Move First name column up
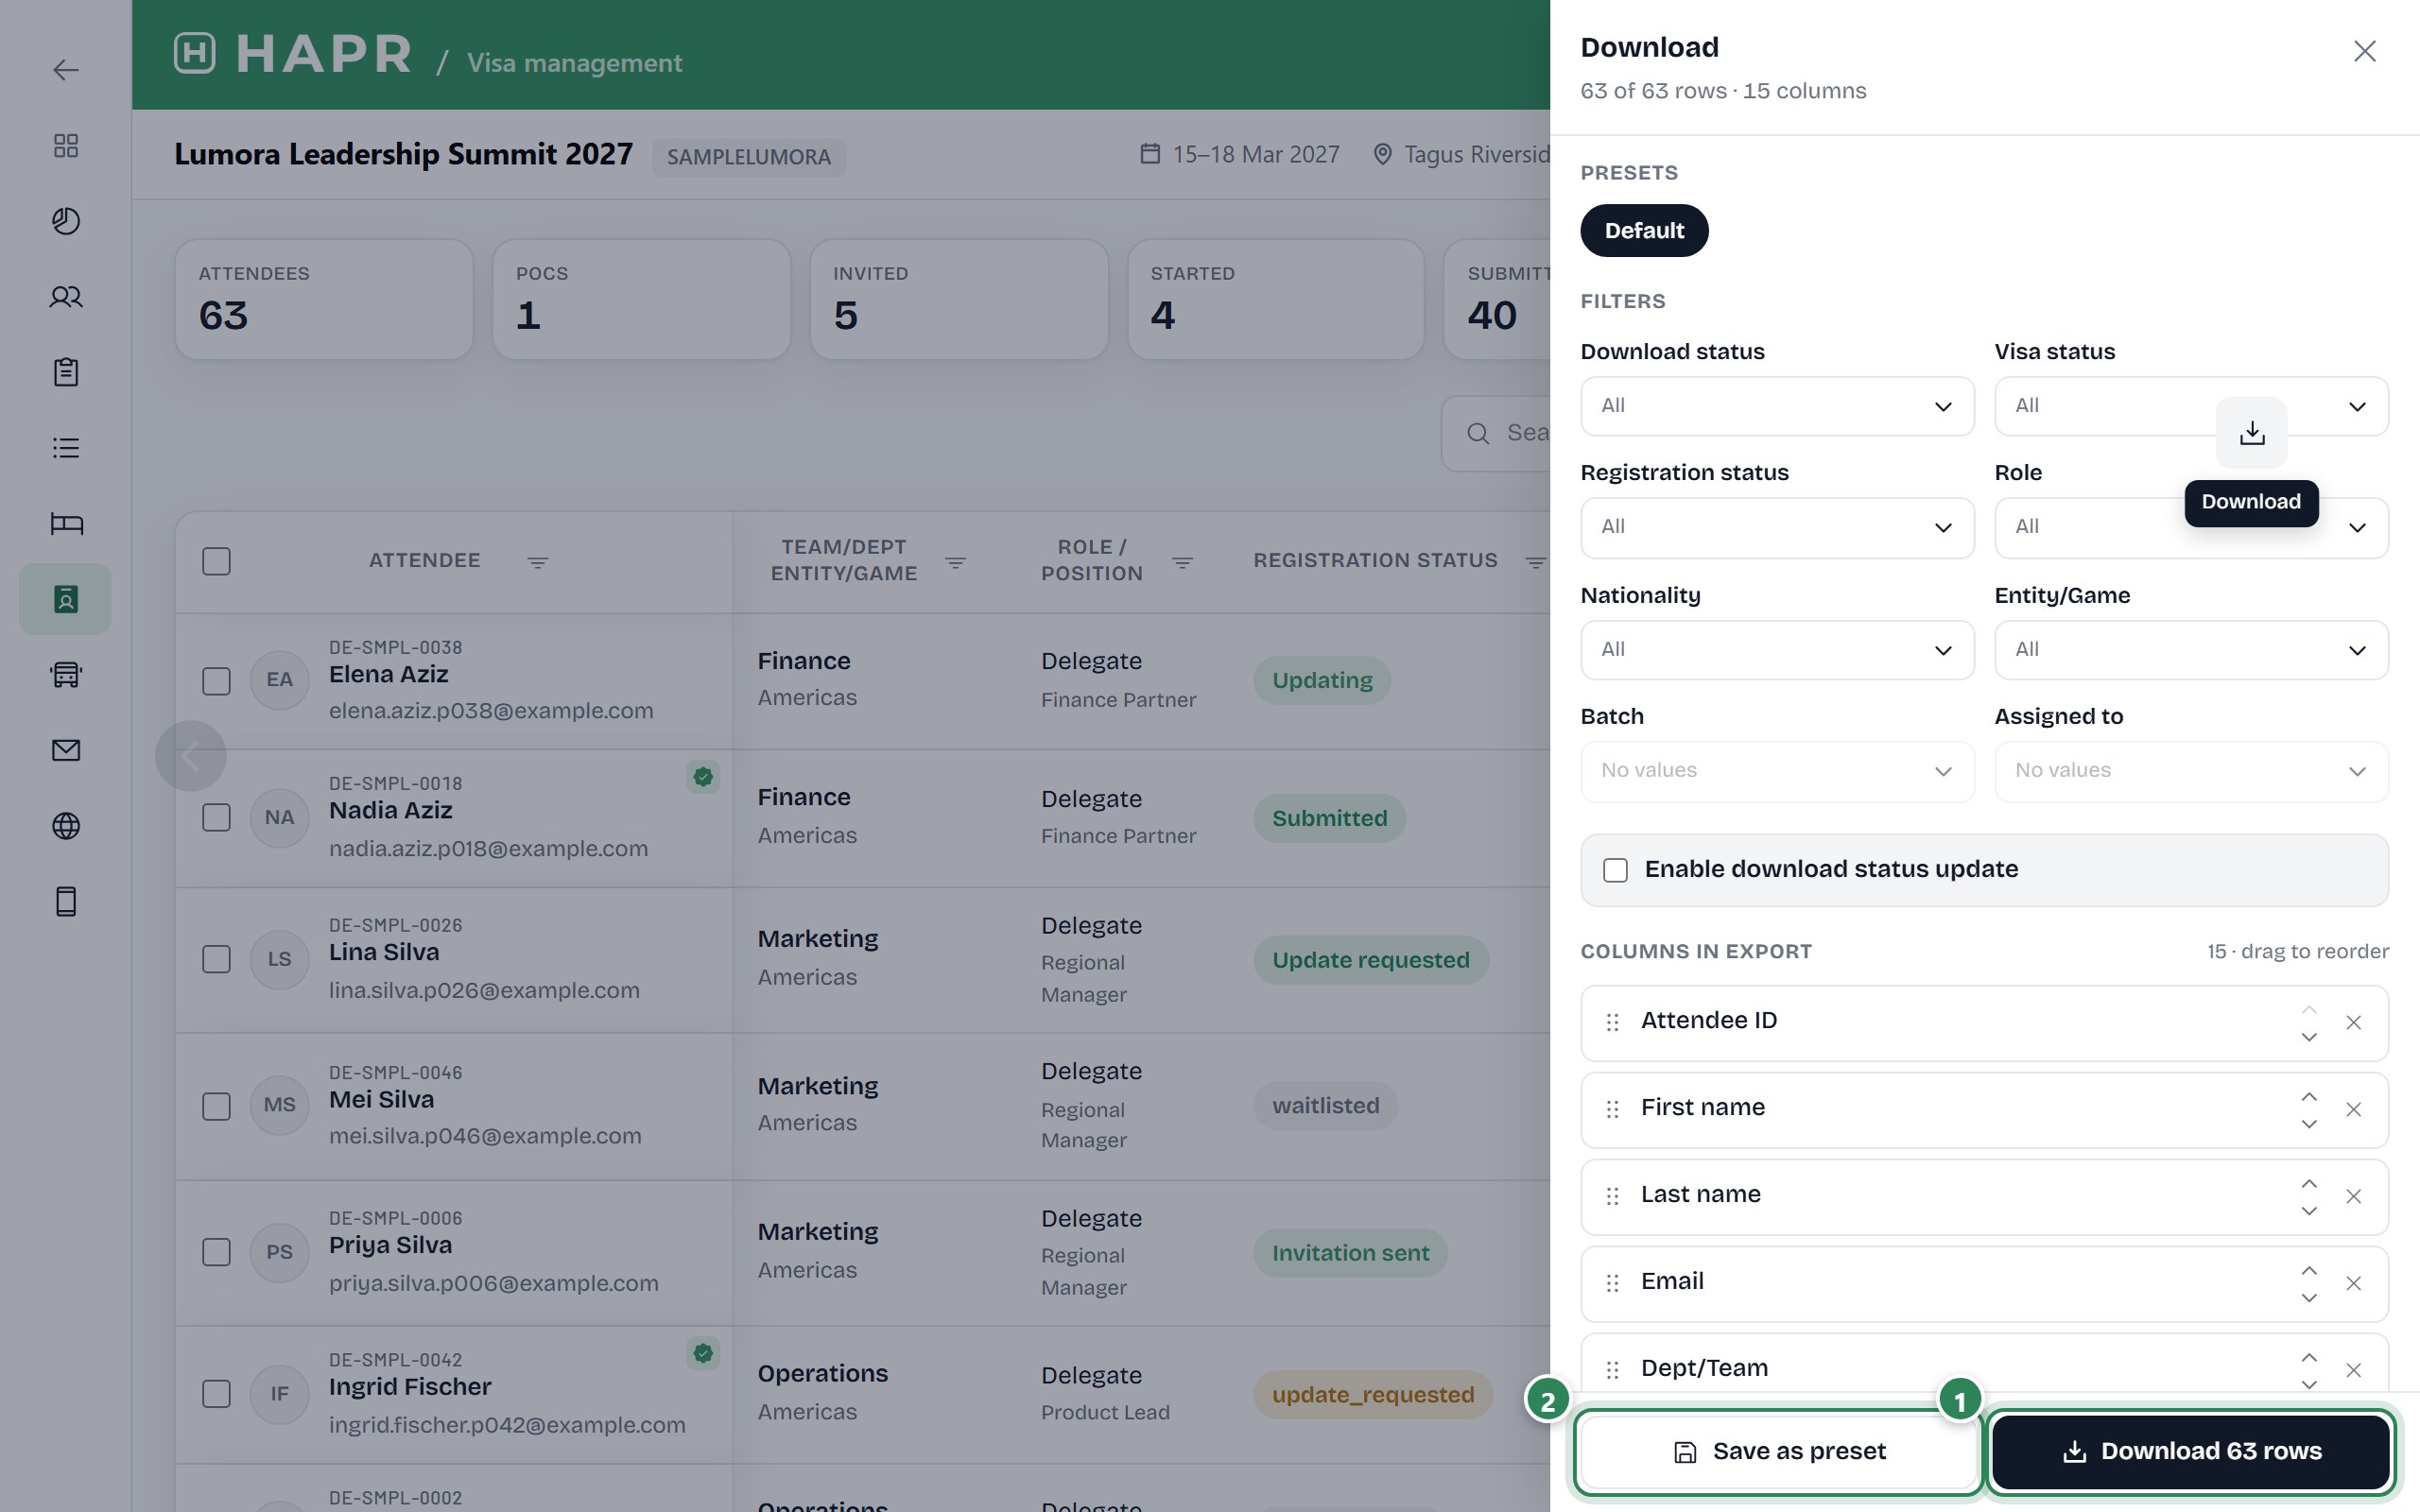Image resolution: width=2420 pixels, height=1512 pixels. [2308, 1097]
